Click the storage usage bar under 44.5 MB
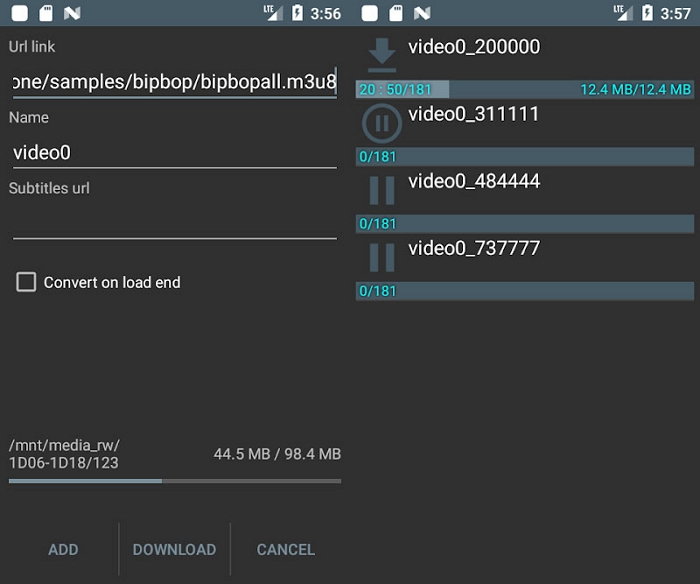Image resolution: width=700 pixels, height=584 pixels. click(174, 481)
